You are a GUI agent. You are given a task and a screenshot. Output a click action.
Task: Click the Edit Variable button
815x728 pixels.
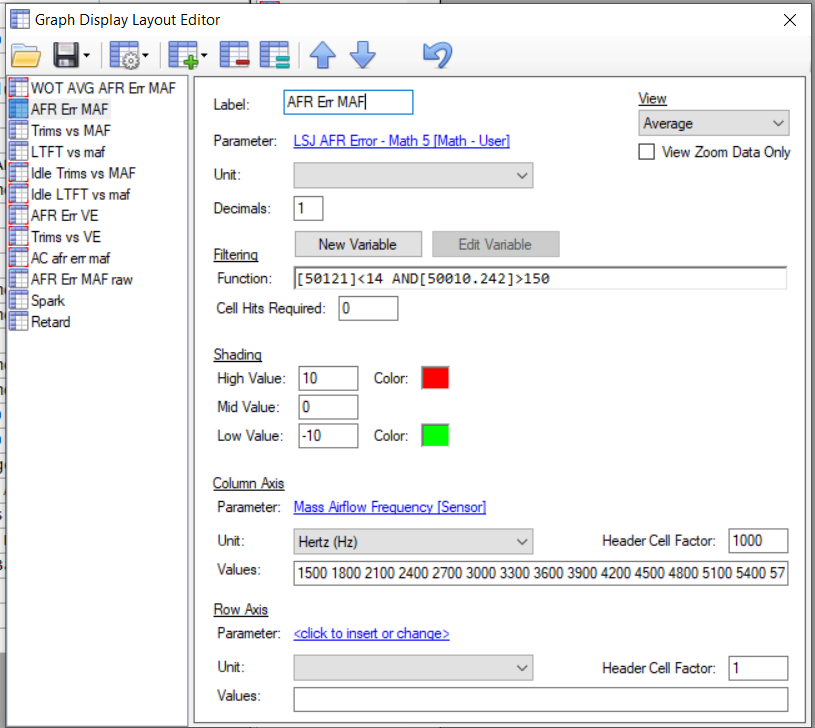coord(496,245)
